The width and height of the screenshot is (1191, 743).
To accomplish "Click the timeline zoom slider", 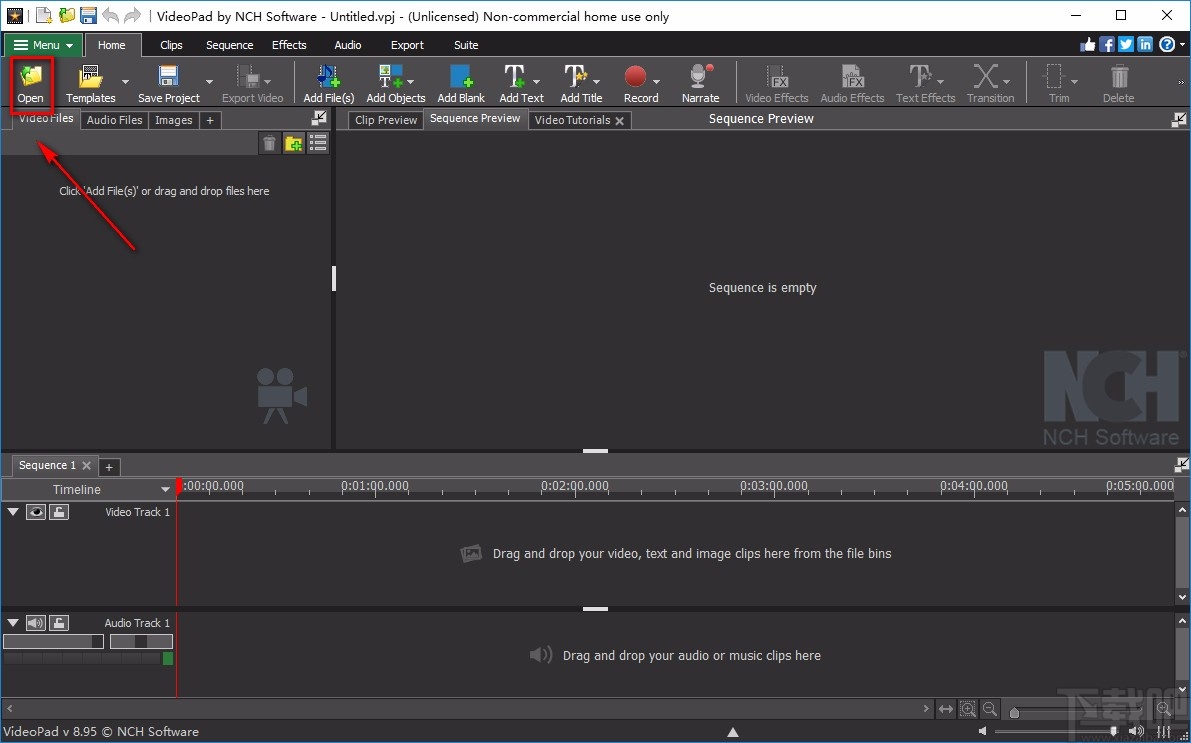I will coord(1076,712).
